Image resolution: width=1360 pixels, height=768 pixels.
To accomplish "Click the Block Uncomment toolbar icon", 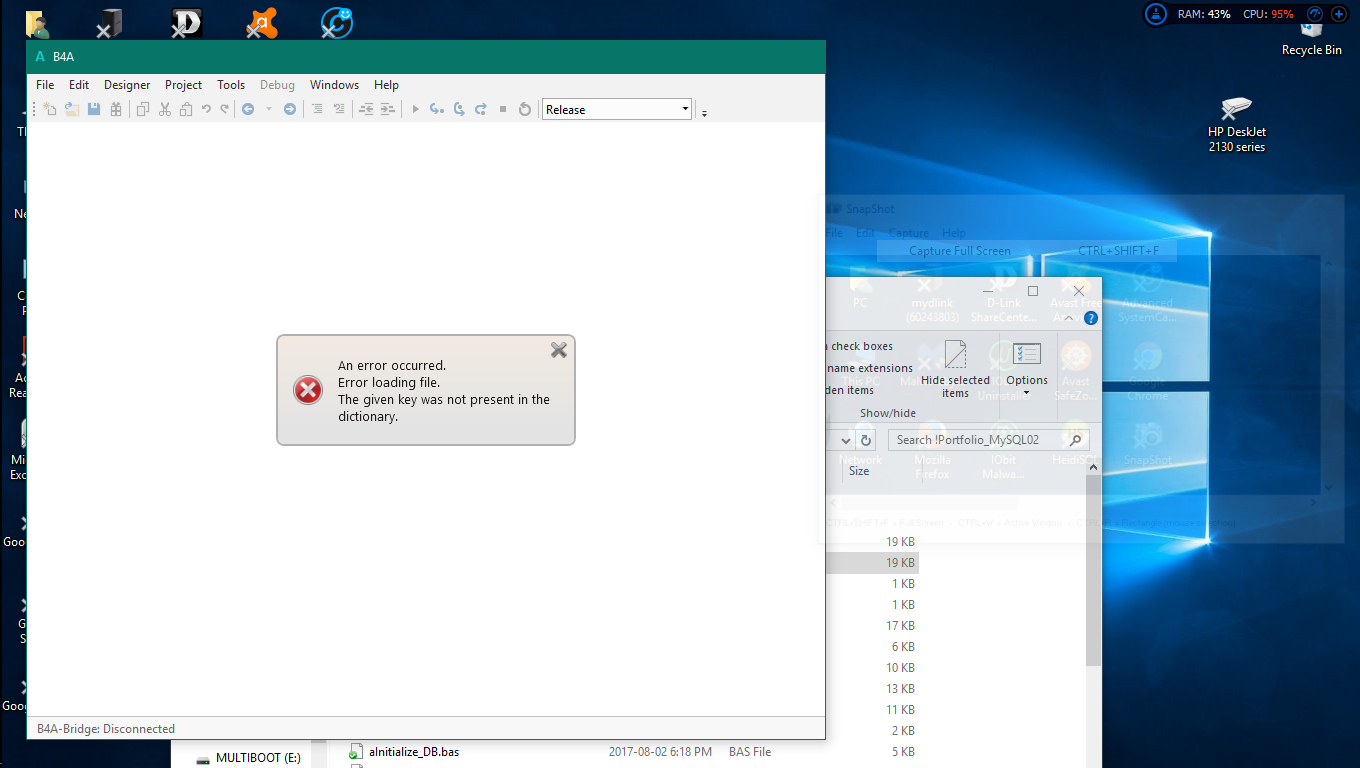I will (339, 109).
